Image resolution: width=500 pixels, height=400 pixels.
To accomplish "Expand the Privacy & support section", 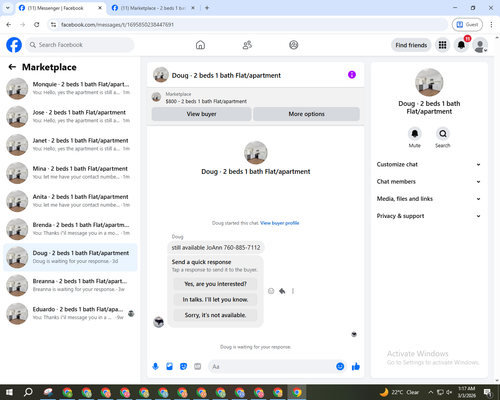I will coord(429,216).
